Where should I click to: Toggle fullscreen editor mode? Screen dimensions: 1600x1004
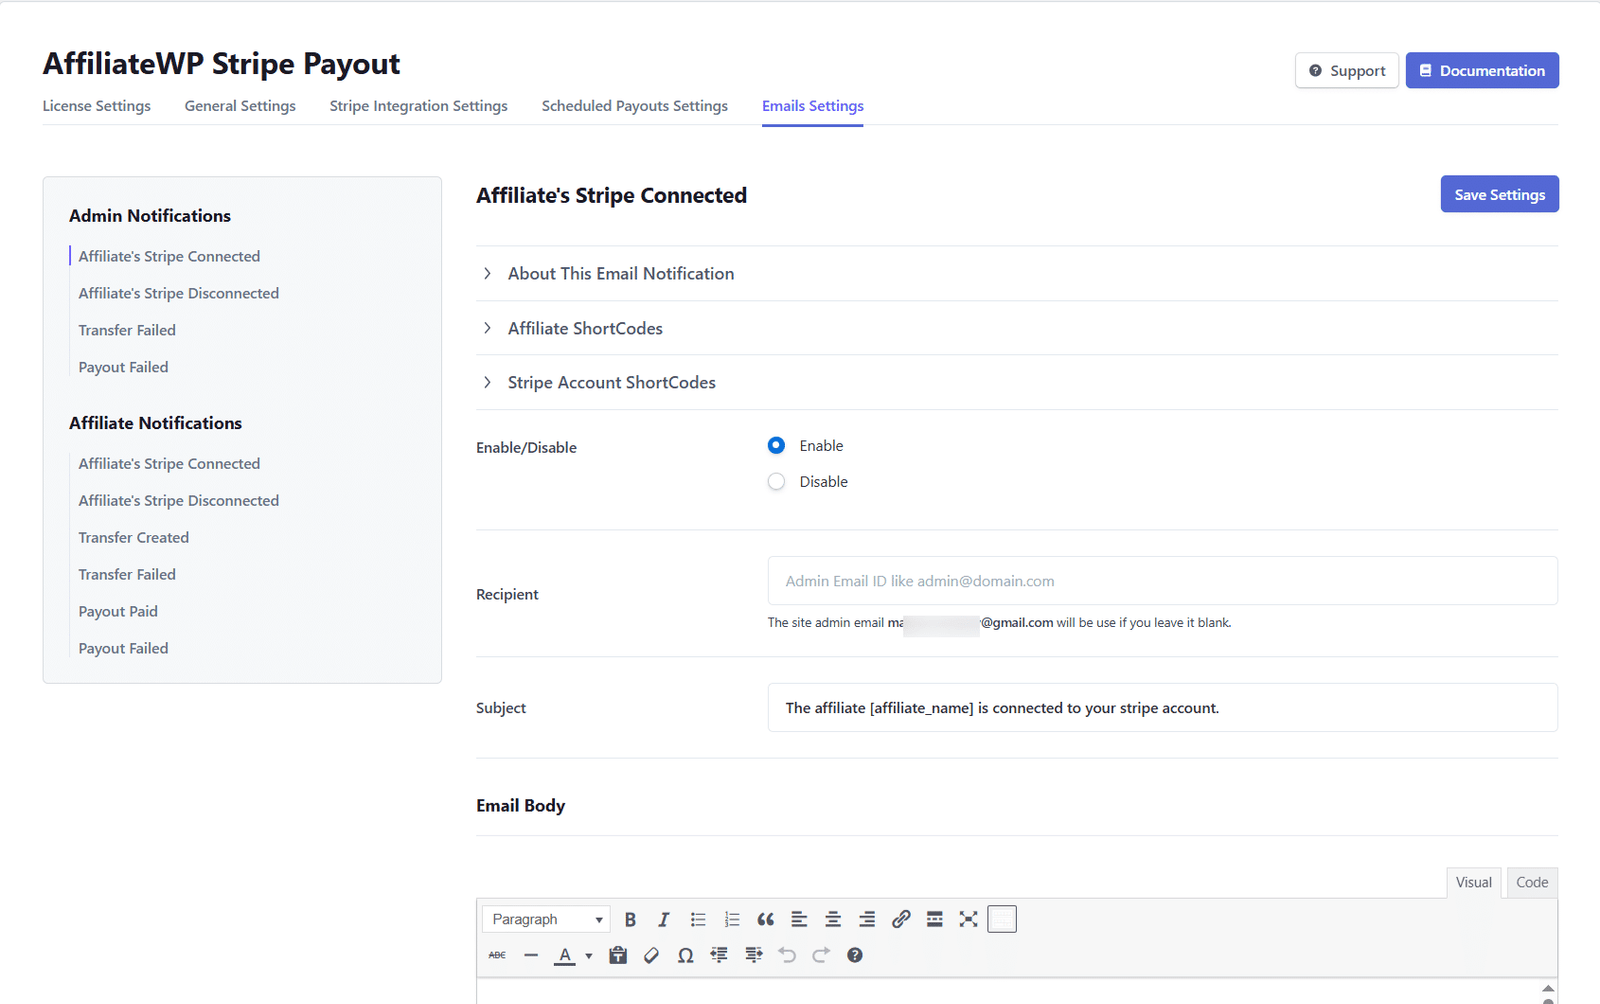pyautogui.click(x=968, y=919)
